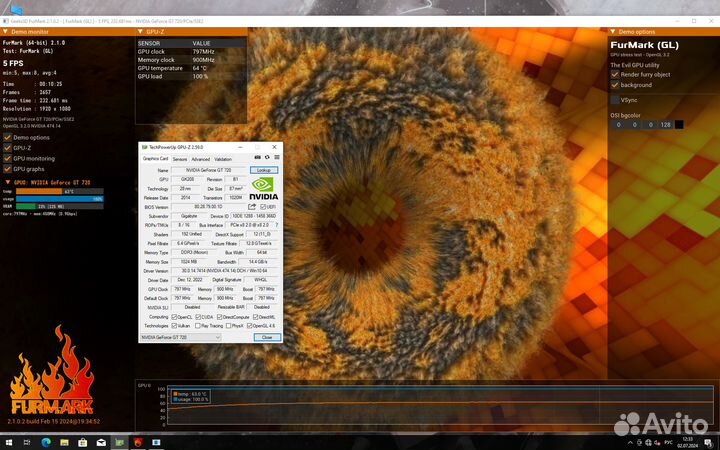Collapse the Demo options panel header
Screen dimensions: 720x450
(614, 32)
